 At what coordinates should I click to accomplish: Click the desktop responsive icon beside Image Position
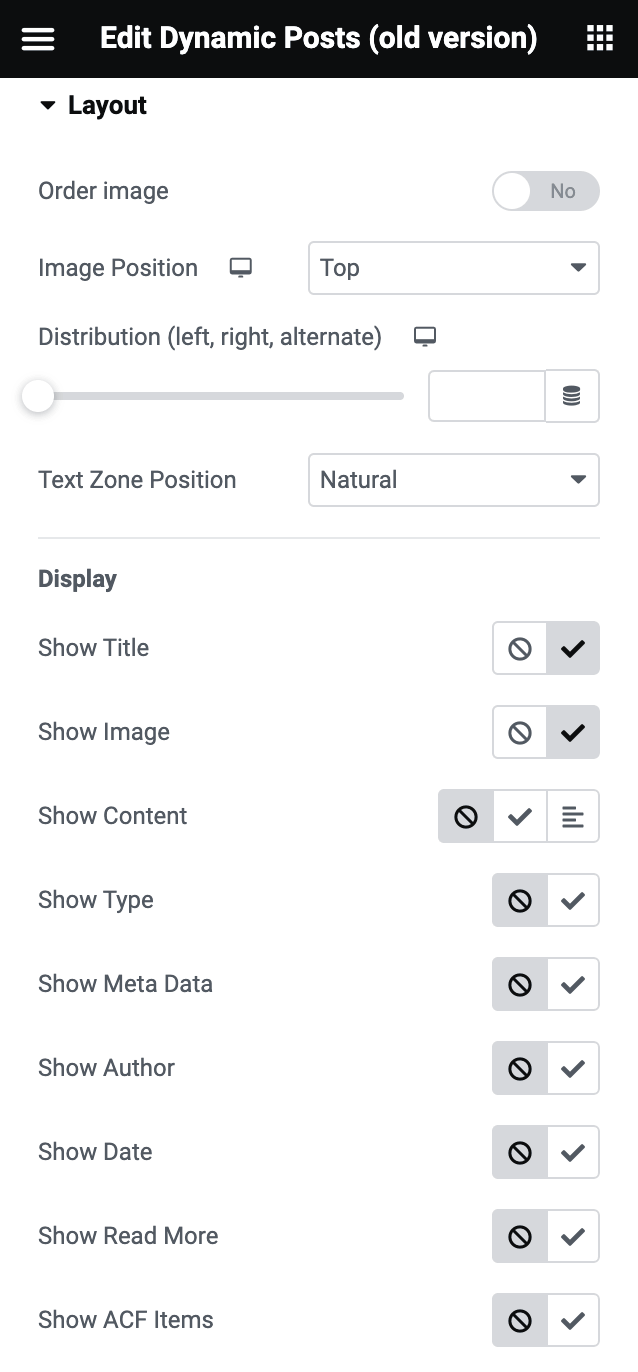240,268
